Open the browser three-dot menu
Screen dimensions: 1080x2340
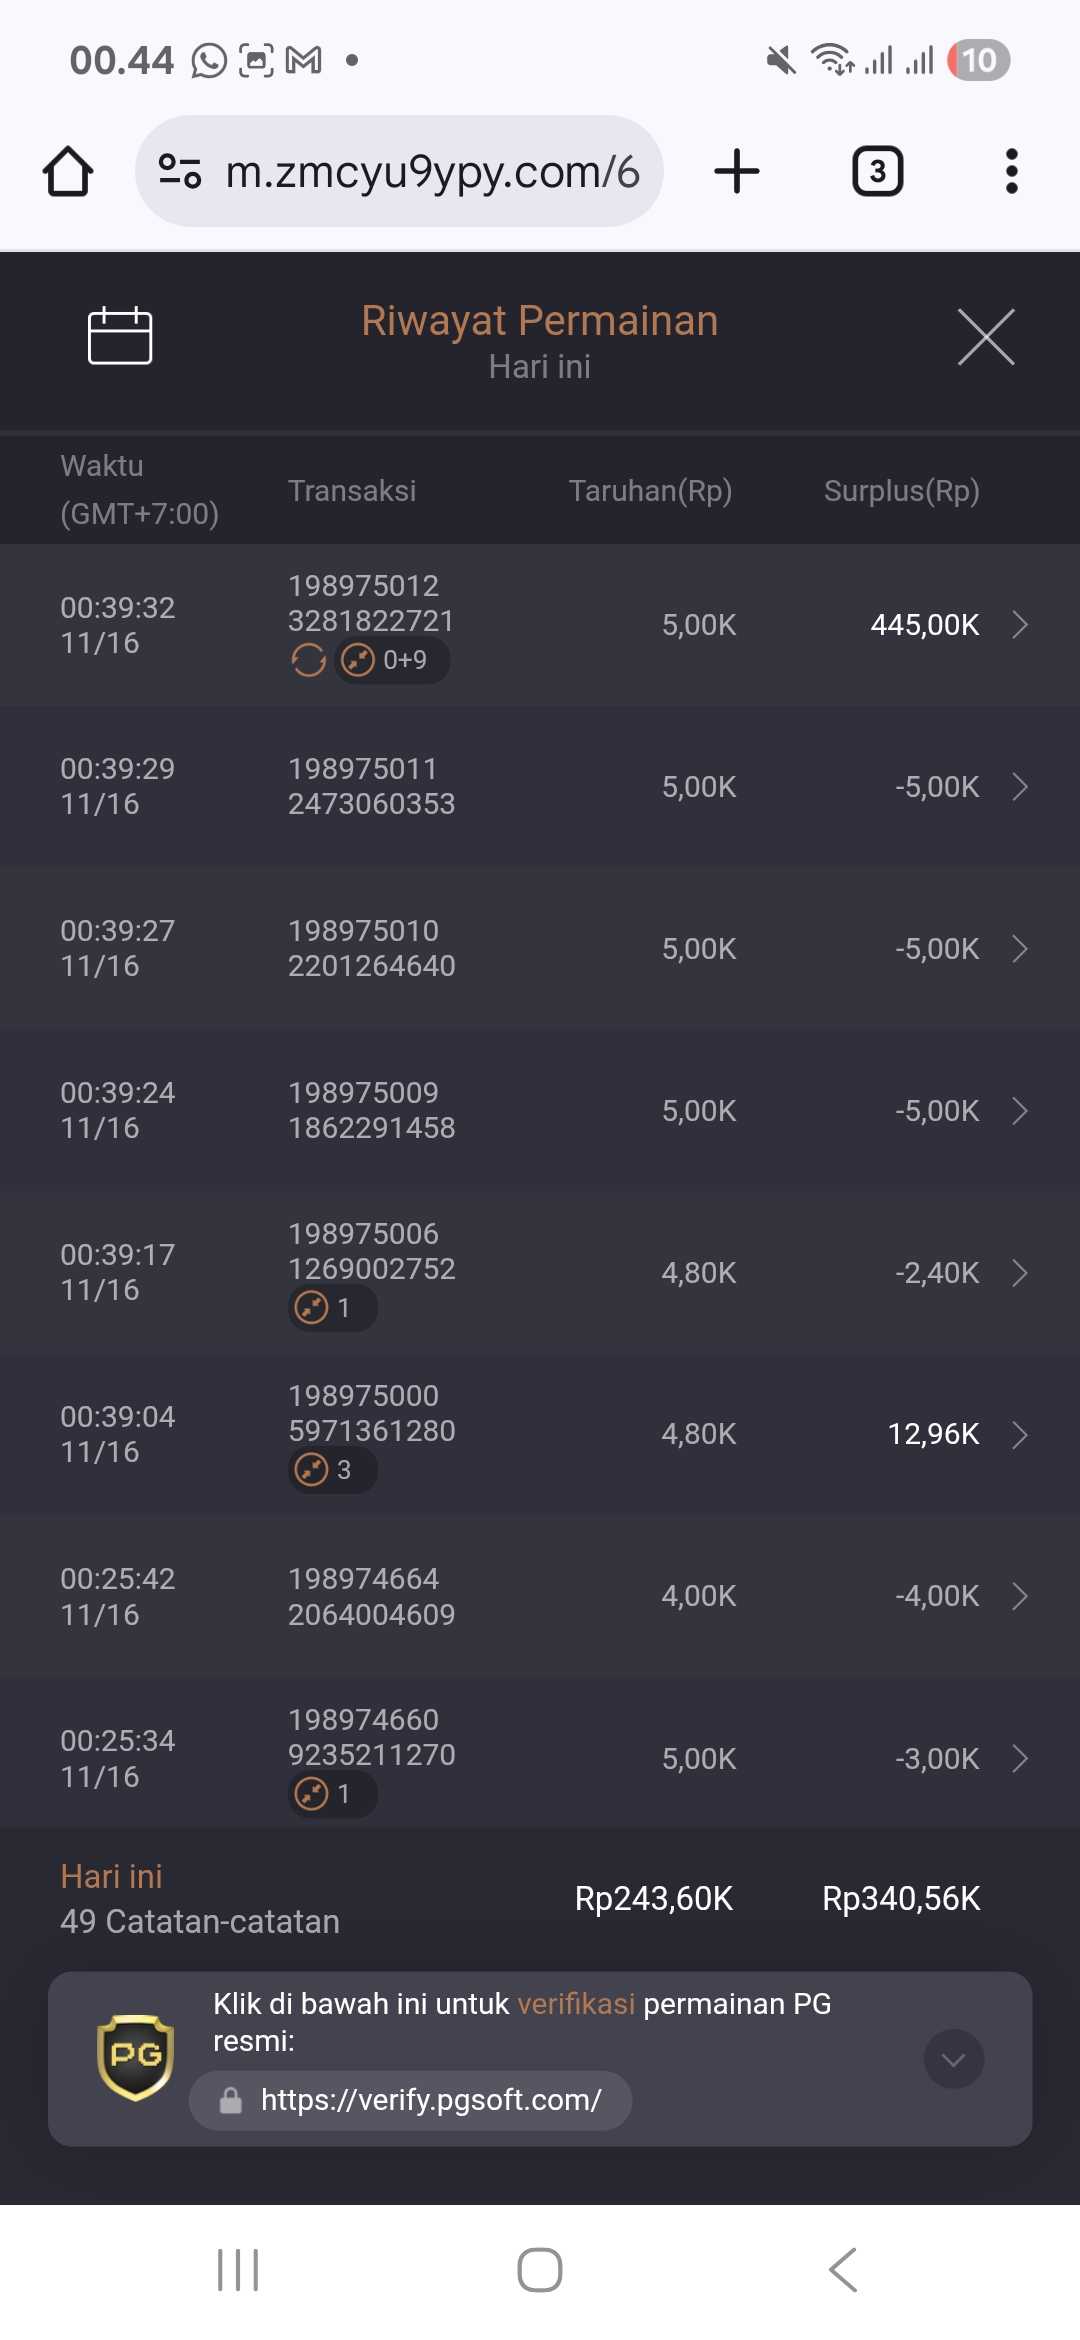(x=1011, y=171)
